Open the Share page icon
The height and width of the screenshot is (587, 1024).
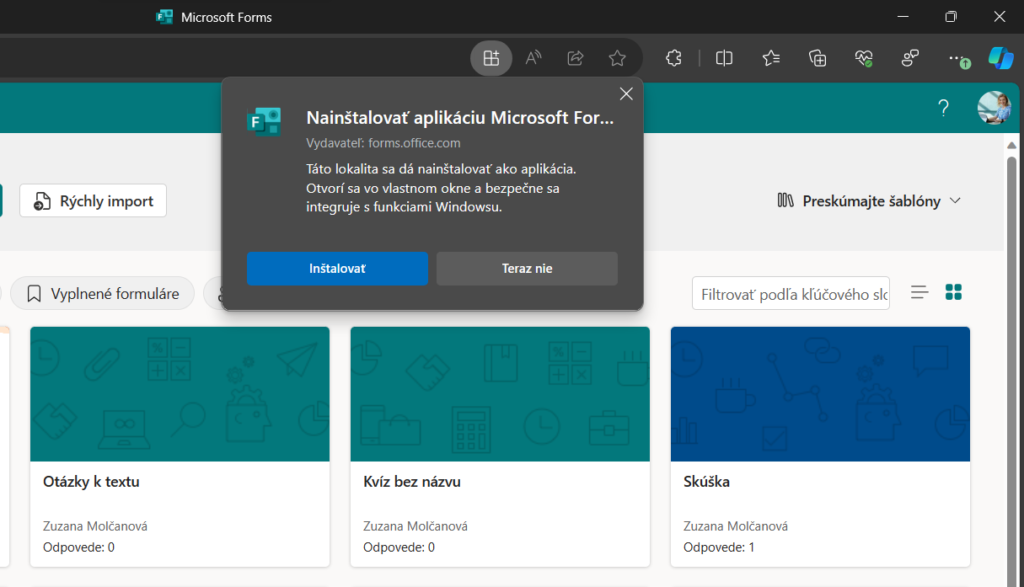(575, 58)
